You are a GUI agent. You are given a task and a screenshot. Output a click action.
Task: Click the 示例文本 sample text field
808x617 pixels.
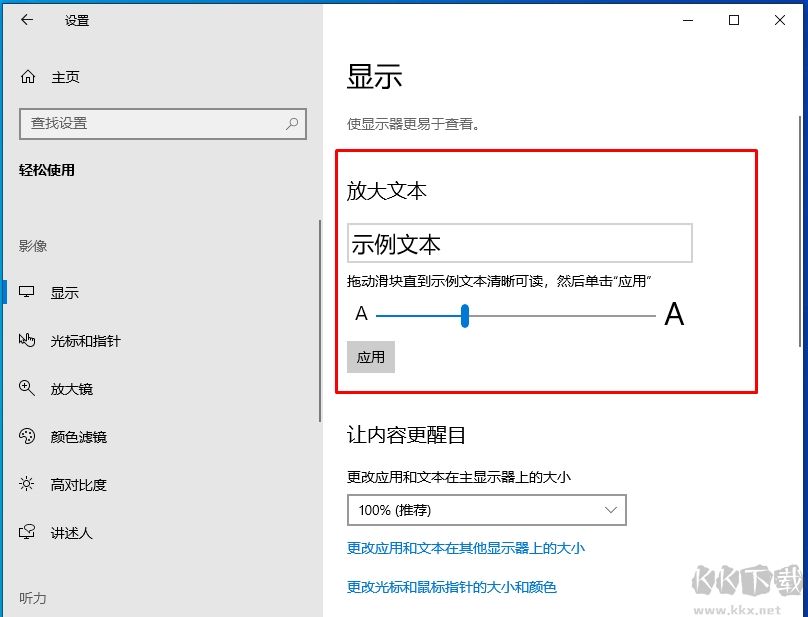520,242
